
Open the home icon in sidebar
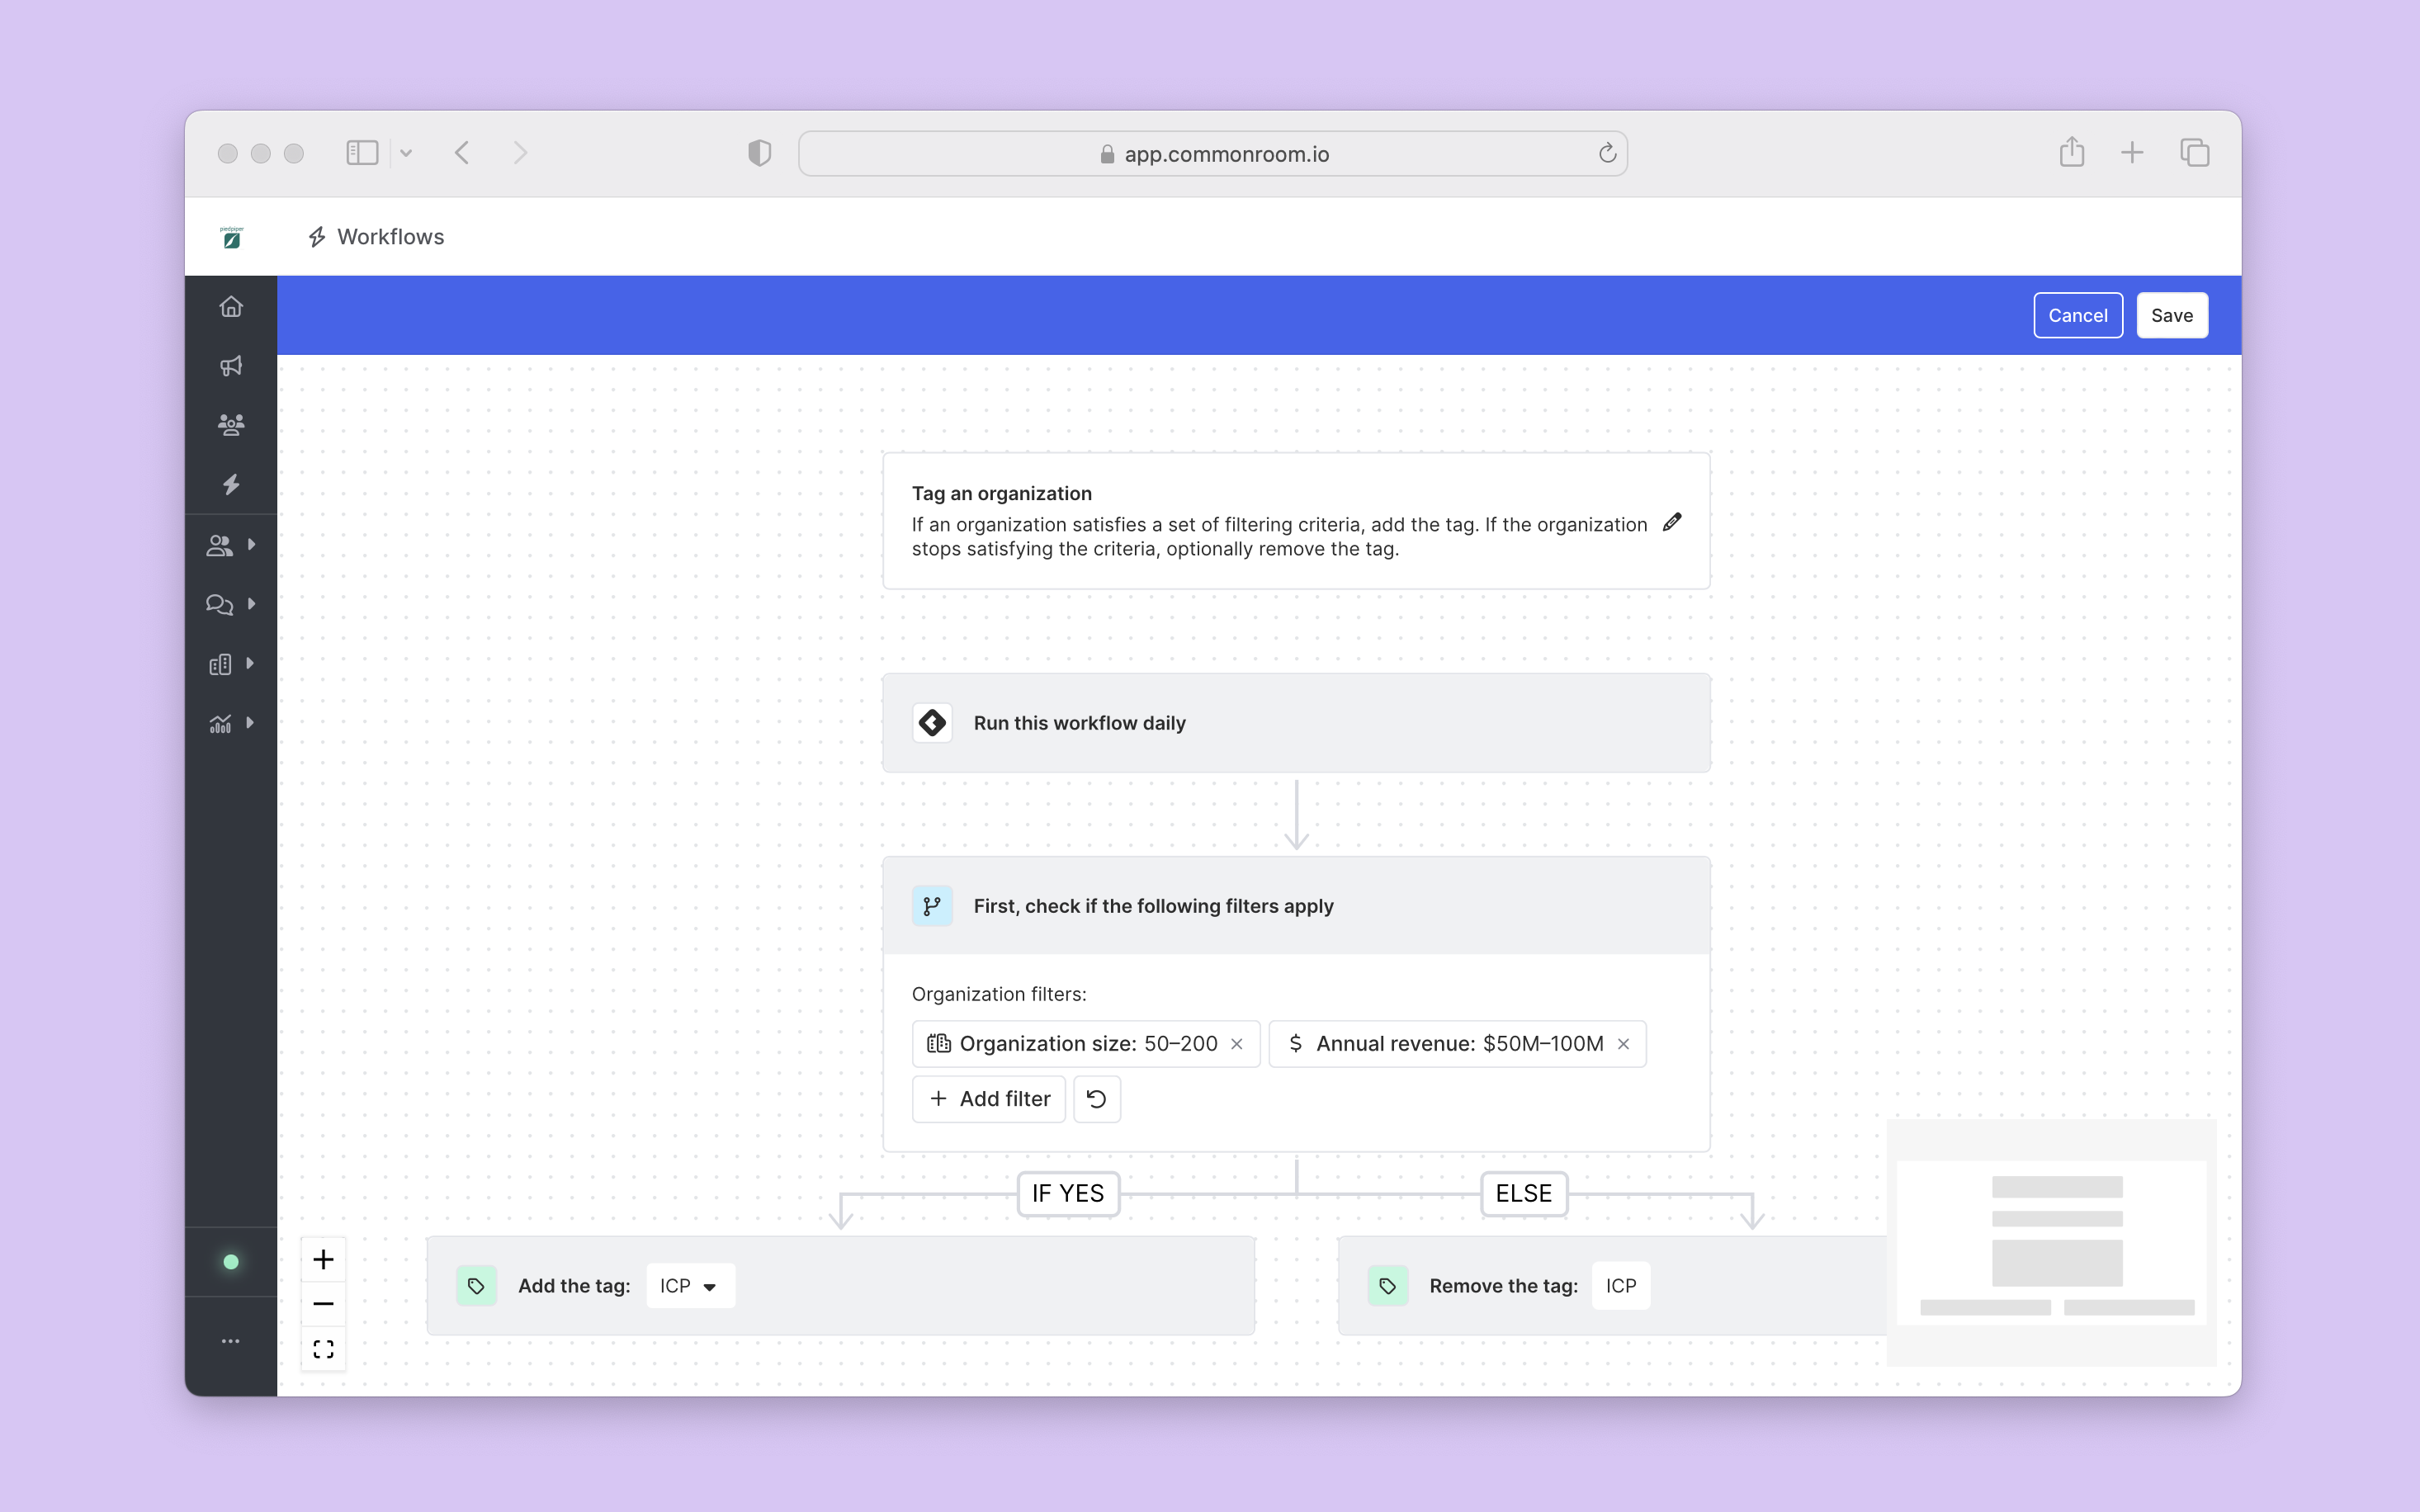(231, 307)
